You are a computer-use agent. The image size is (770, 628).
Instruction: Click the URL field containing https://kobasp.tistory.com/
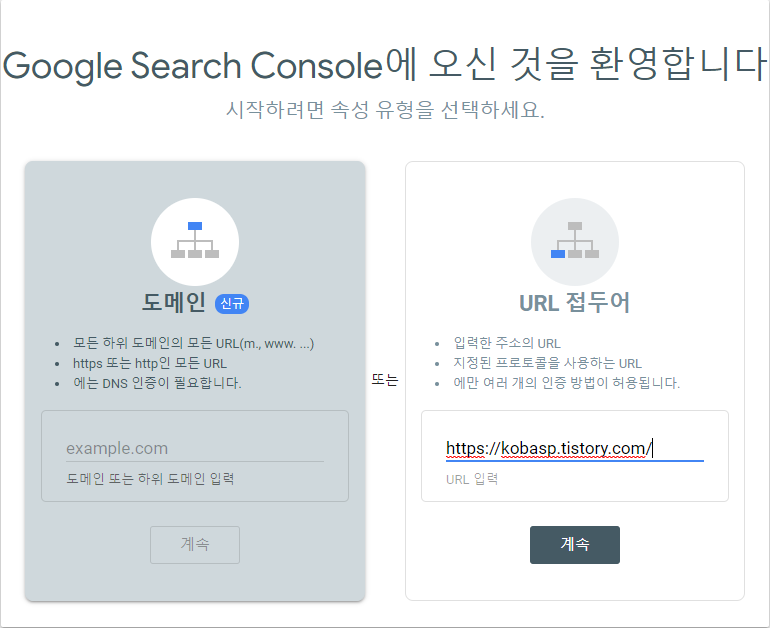pos(575,448)
